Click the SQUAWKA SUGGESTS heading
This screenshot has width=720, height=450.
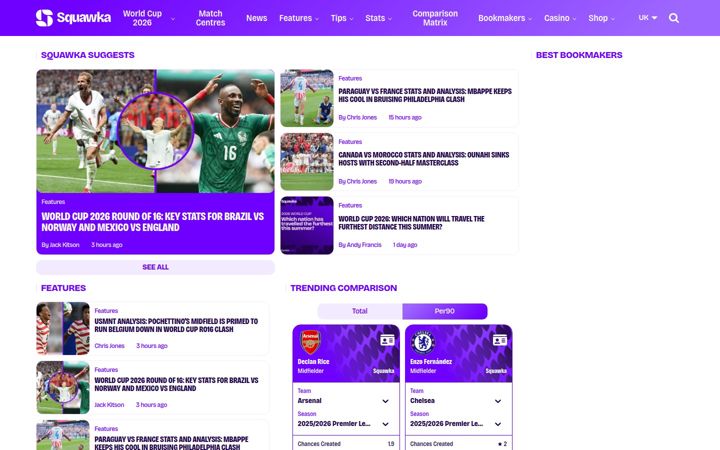(88, 55)
